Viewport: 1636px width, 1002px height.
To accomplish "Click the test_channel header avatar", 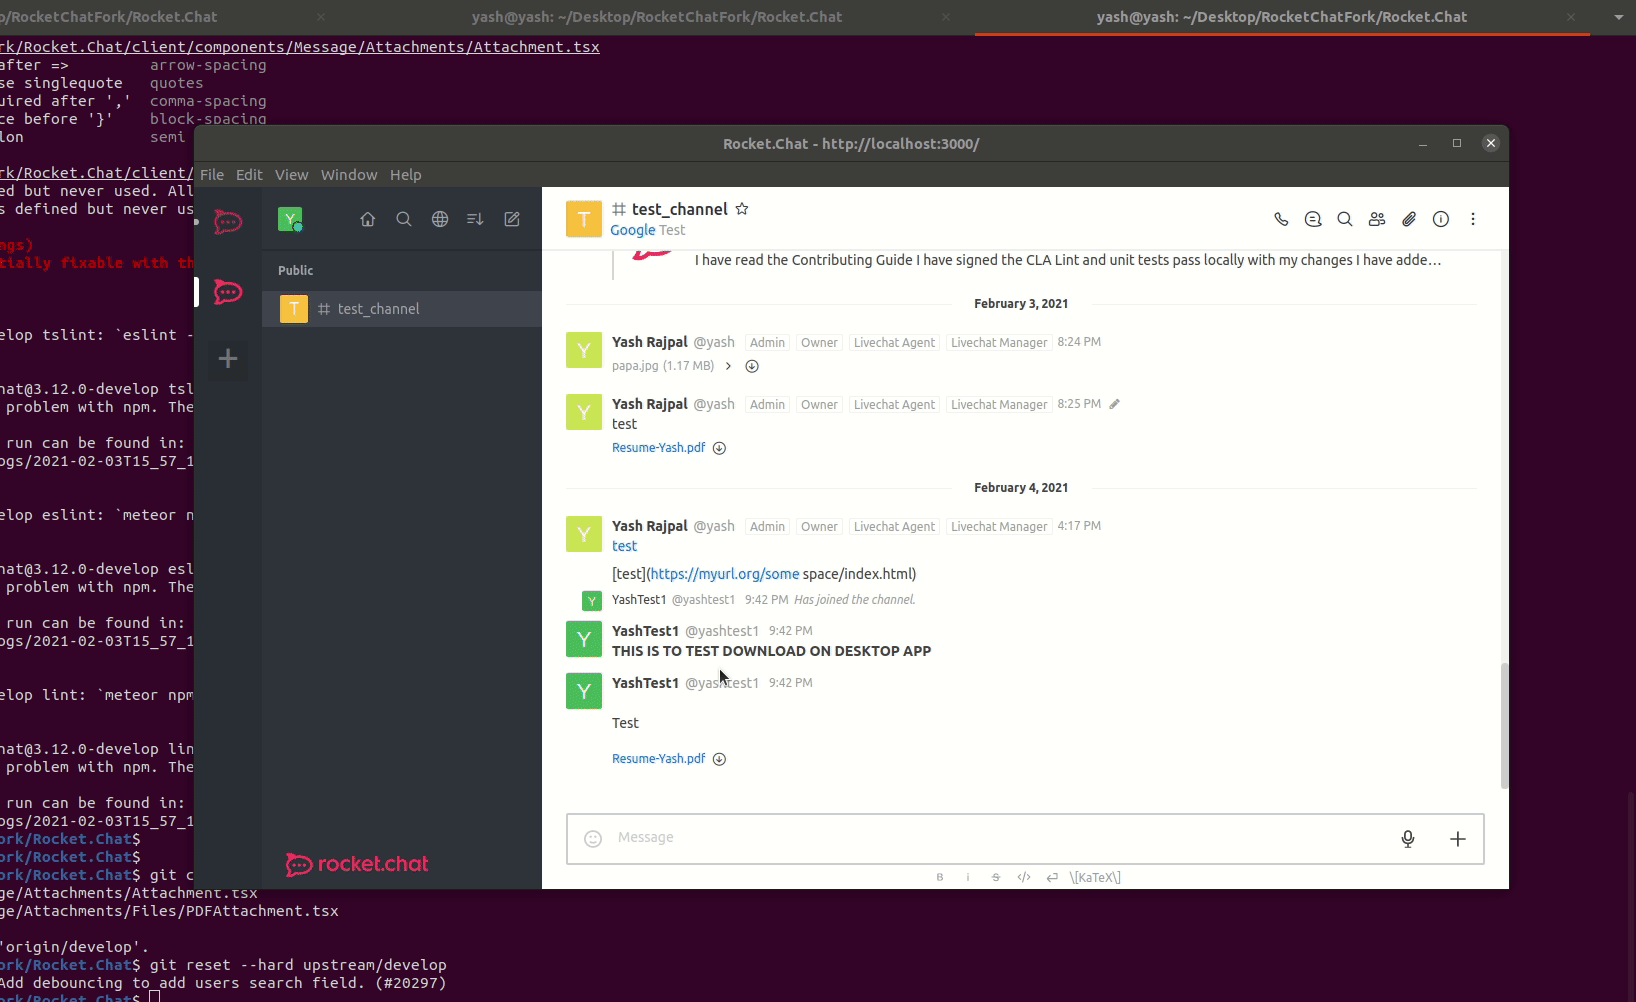I will pos(584,219).
